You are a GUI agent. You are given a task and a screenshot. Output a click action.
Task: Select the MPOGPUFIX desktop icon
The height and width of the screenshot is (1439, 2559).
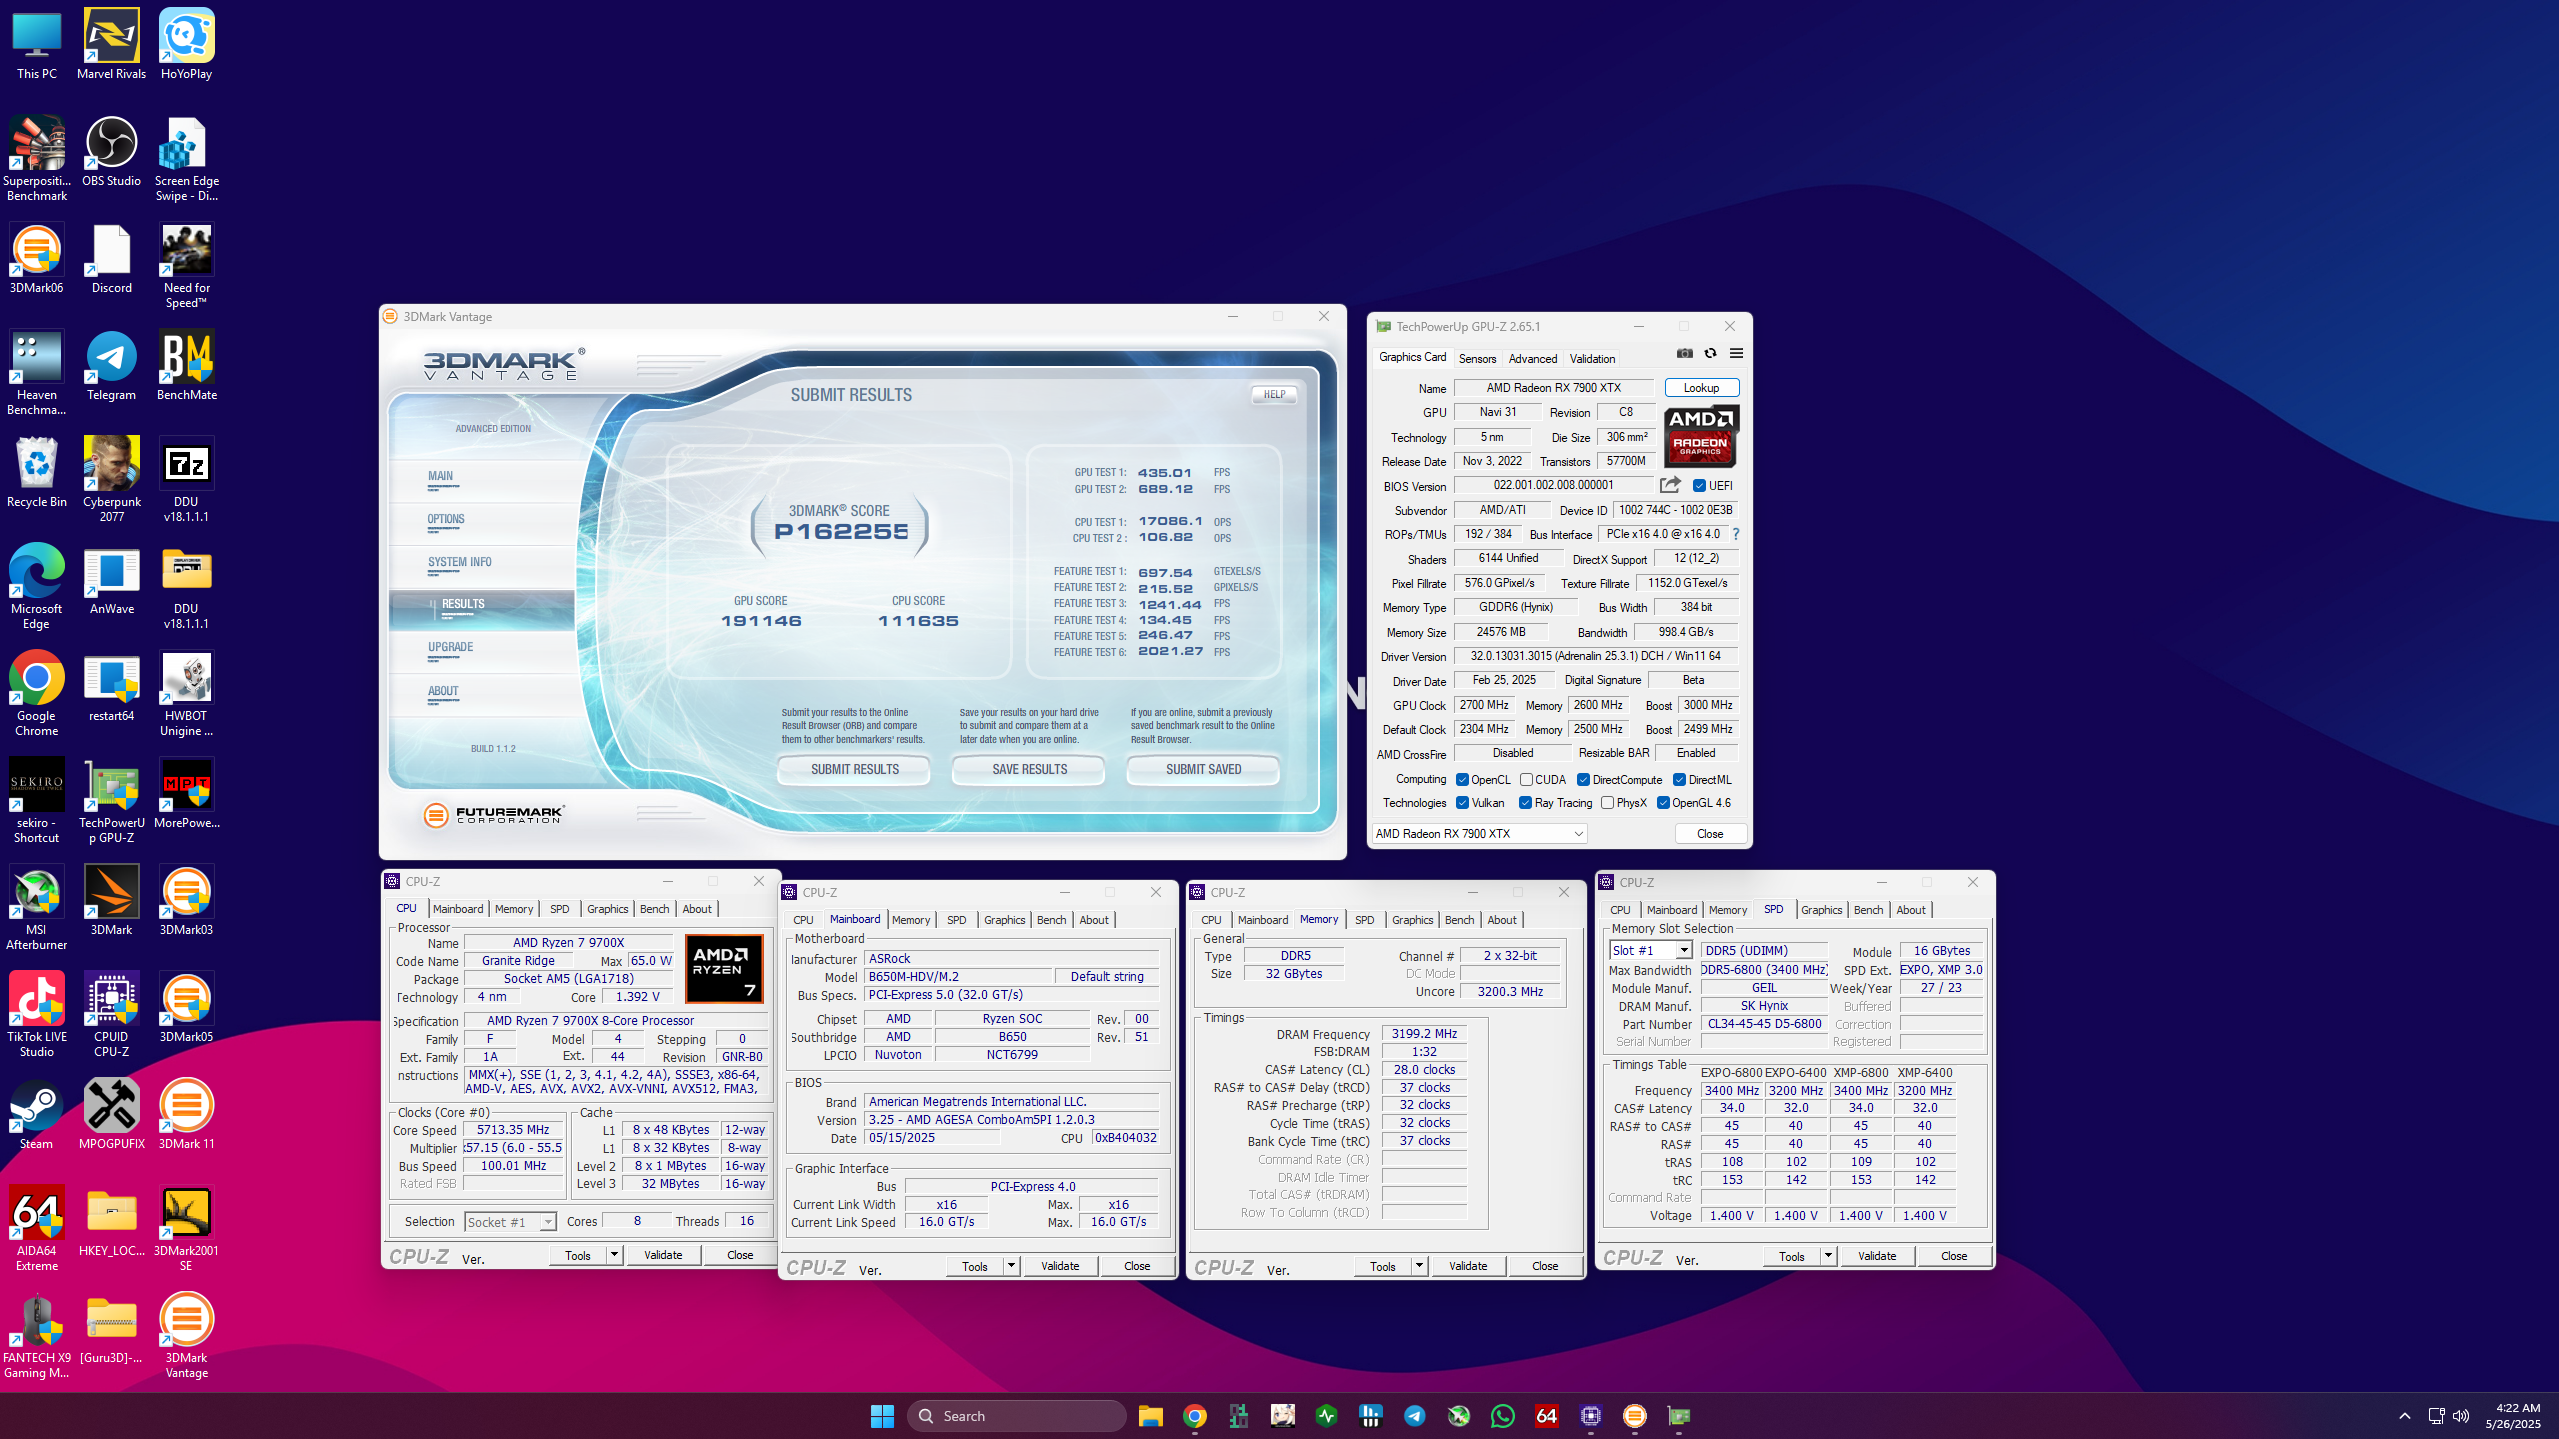tap(111, 1115)
